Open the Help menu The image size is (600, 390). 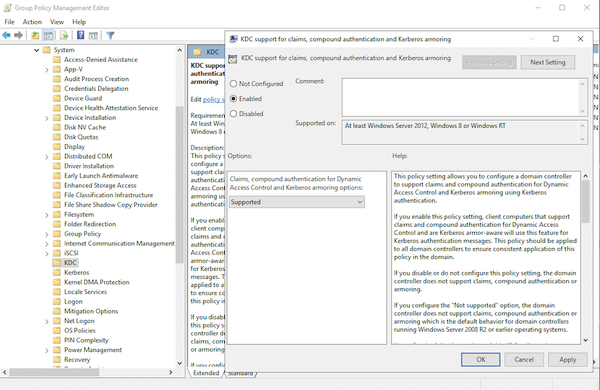tap(79, 22)
